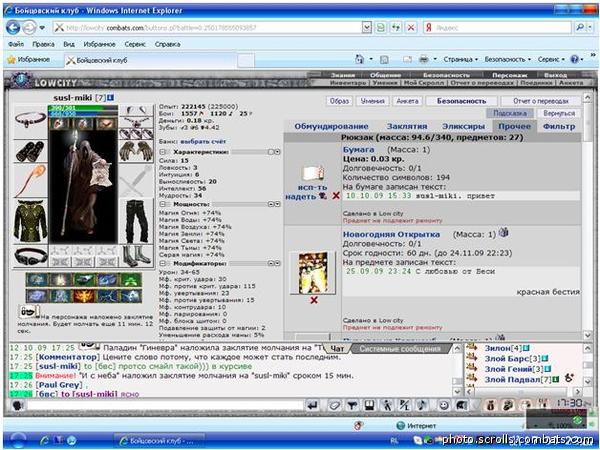Click the chat save diskette icon
Viewport: 600px width, 450px height.
[x=369, y=405]
